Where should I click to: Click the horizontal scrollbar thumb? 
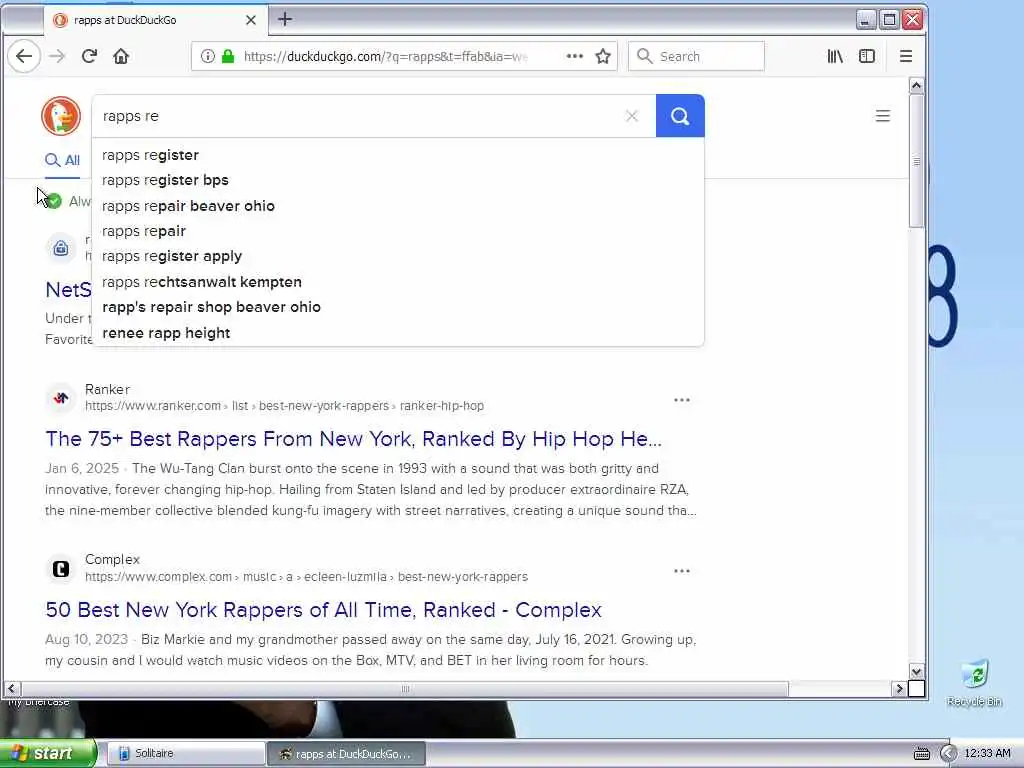[405, 688]
